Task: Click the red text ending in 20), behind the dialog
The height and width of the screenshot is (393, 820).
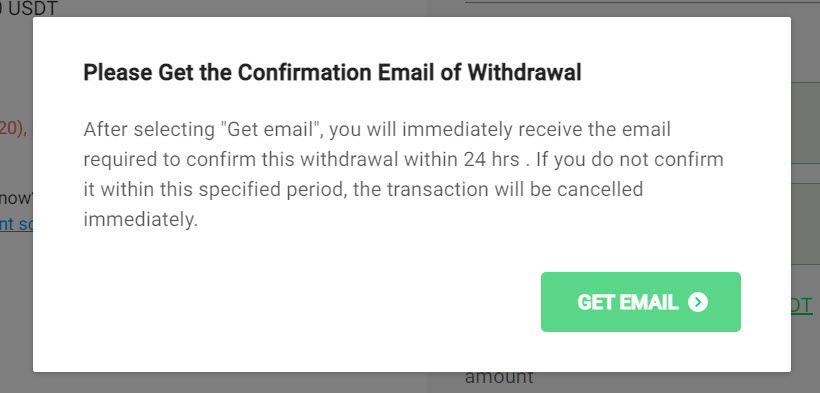Action: tap(14, 128)
